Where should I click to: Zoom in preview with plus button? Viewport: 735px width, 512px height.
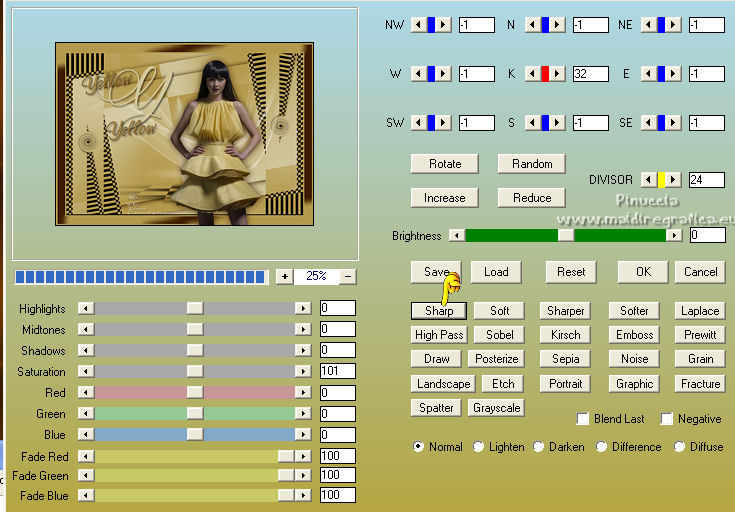285,277
